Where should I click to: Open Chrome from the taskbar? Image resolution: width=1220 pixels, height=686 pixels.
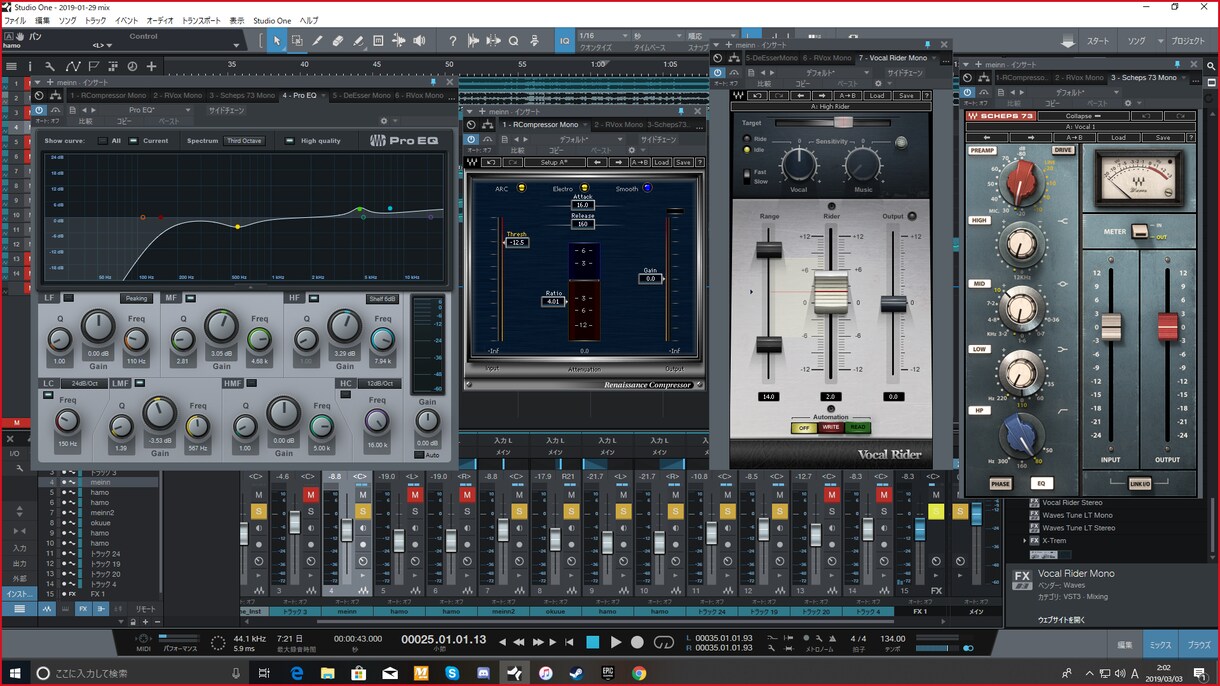point(639,673)
